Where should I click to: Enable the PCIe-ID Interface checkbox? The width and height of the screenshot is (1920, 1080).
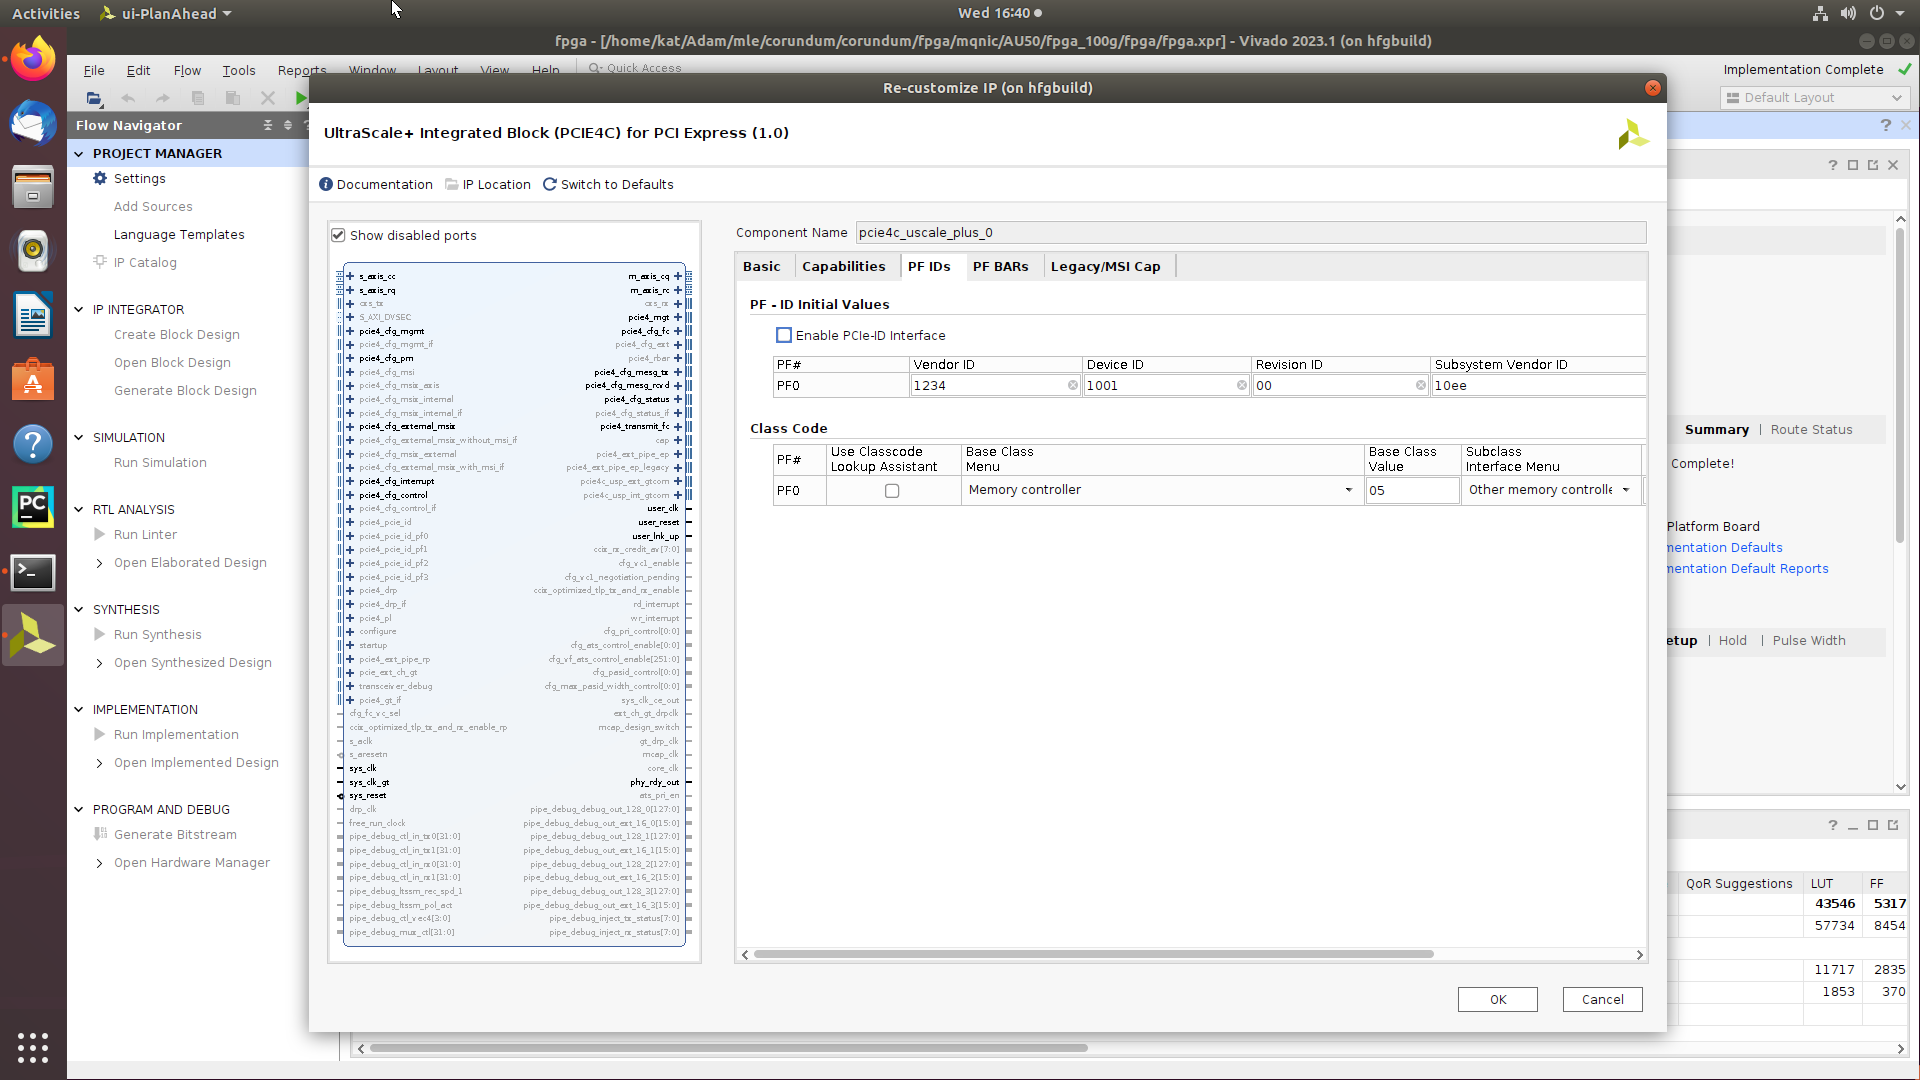(784, 335)
